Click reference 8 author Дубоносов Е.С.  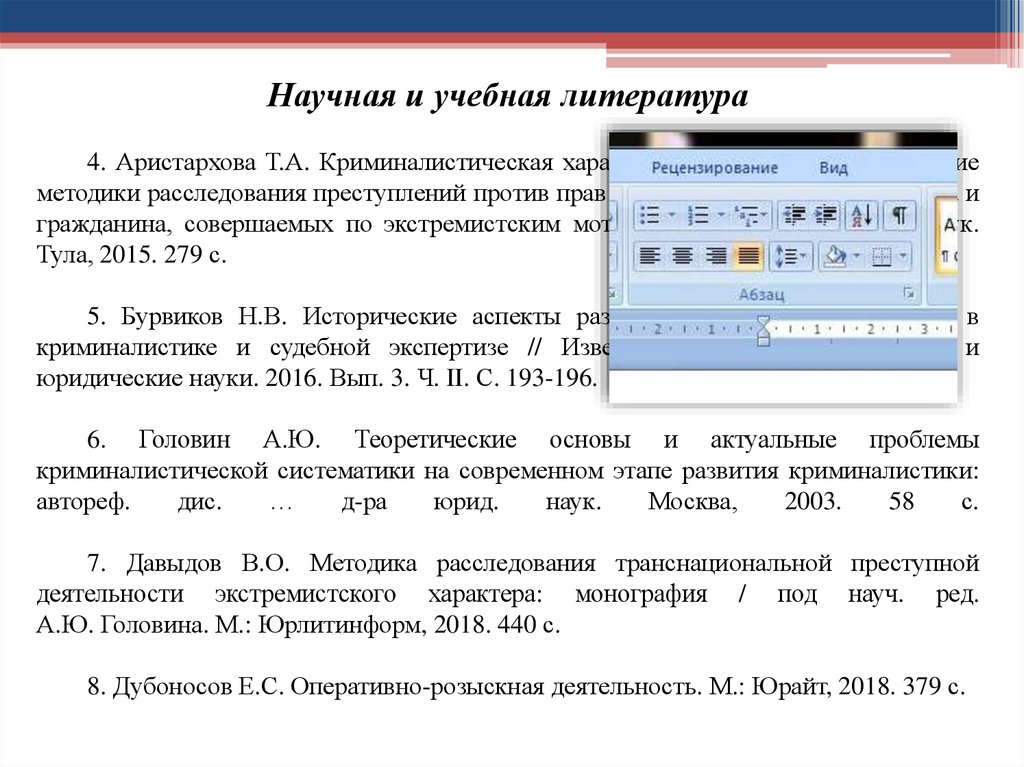pos(198,687)
